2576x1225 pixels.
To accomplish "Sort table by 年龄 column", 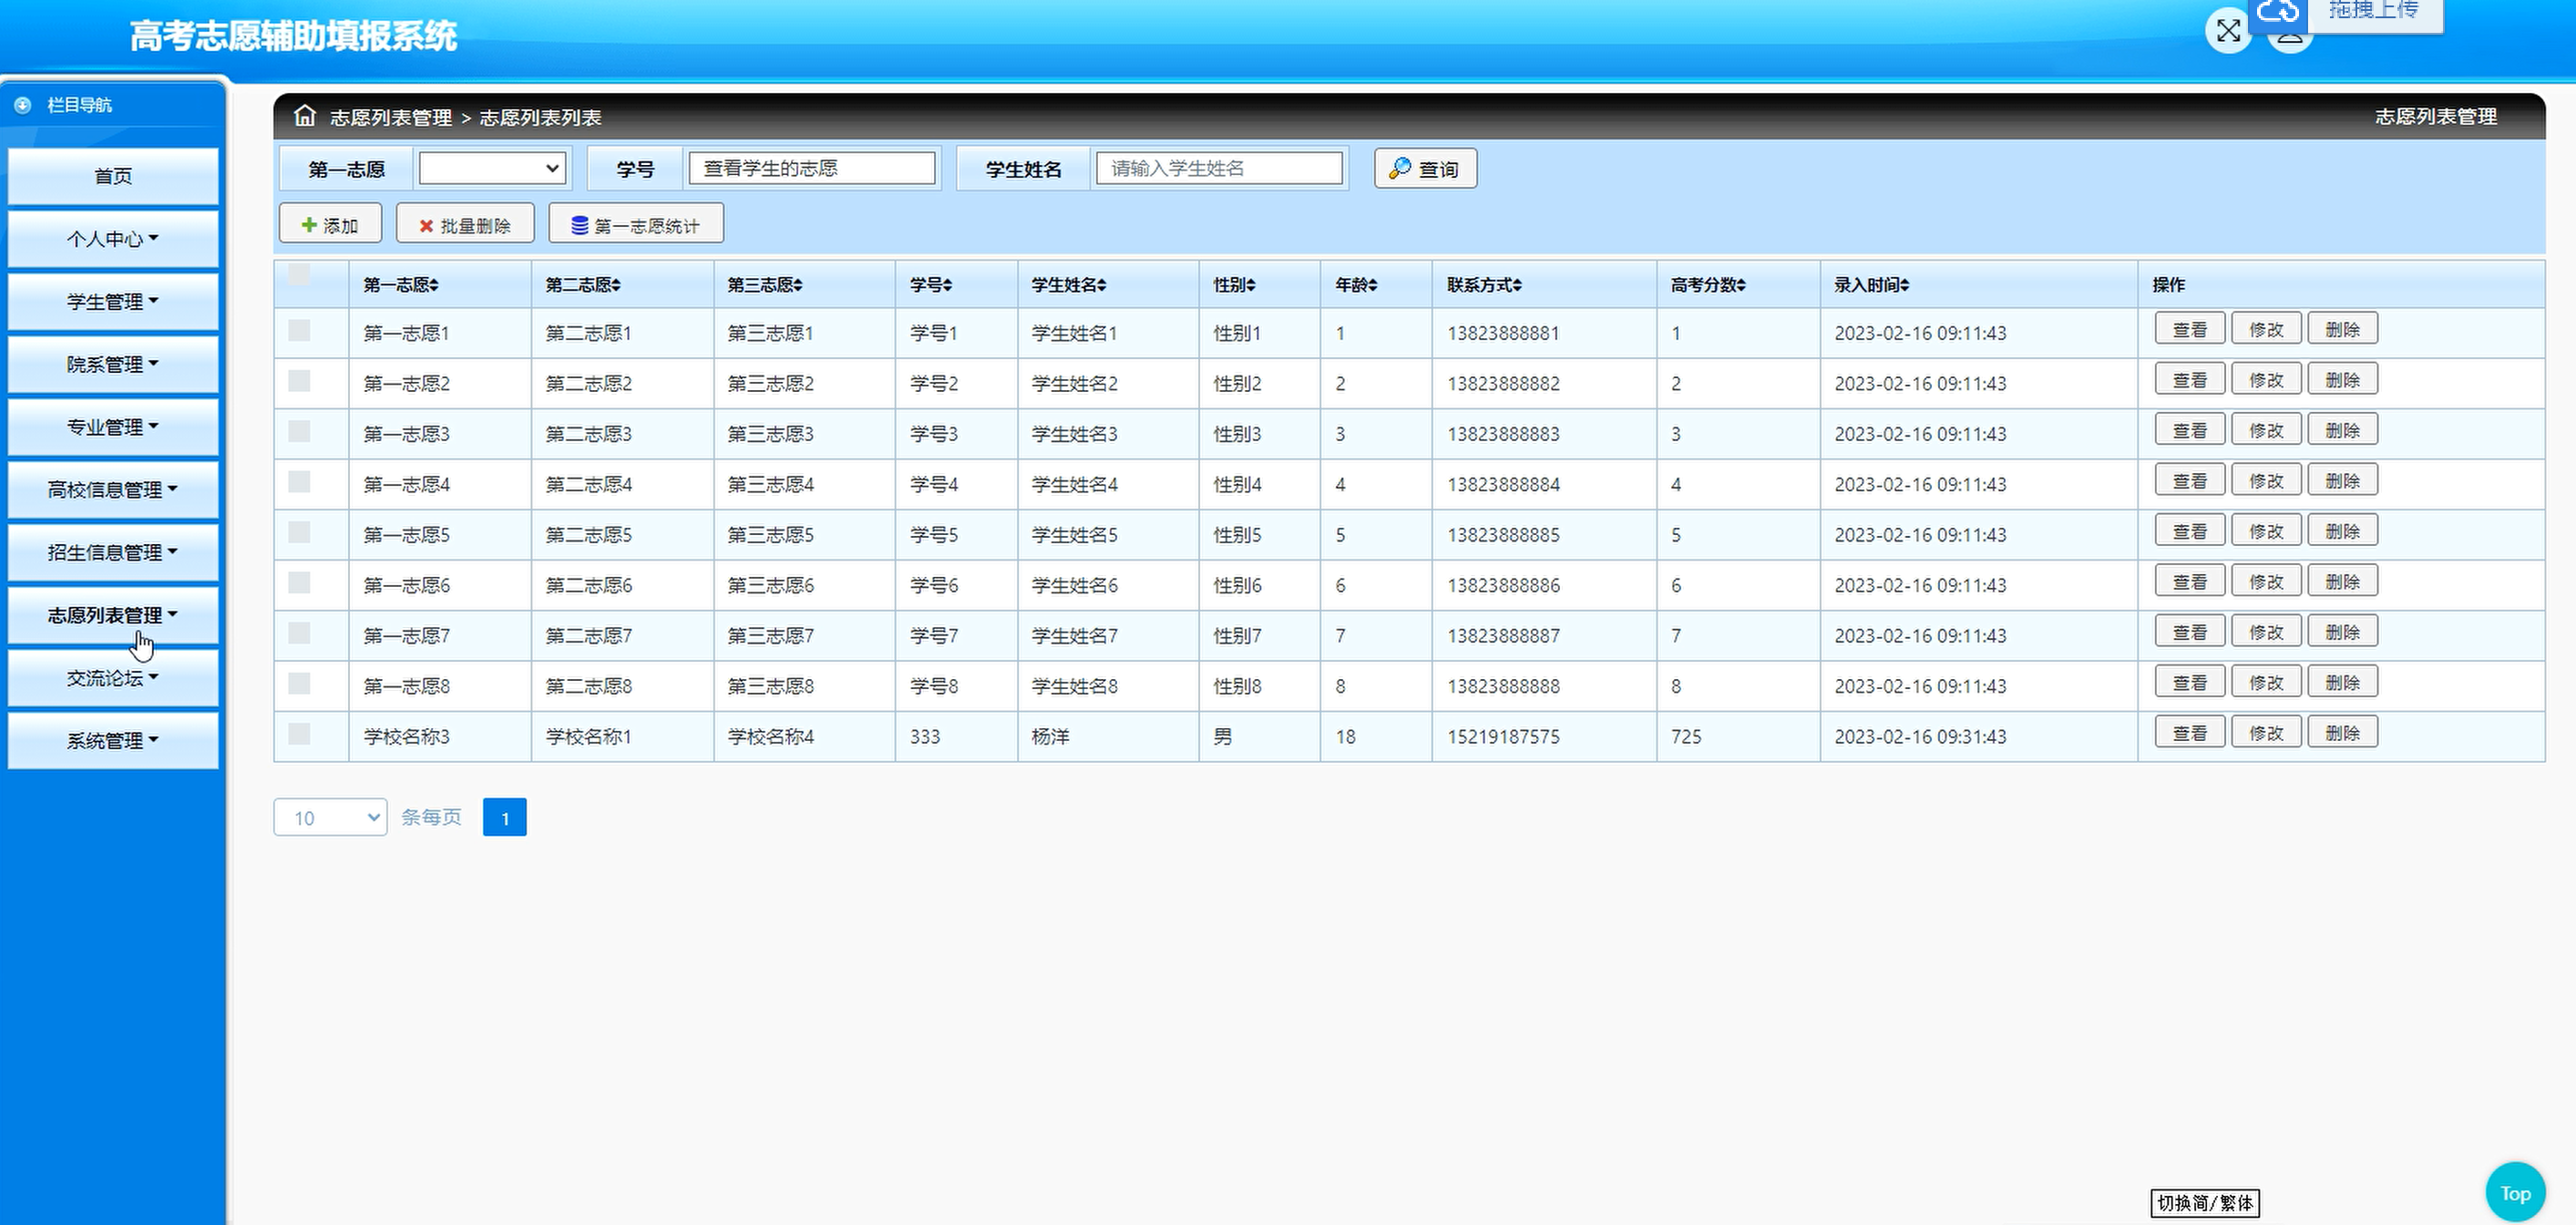I will [x=1356, y=285].
